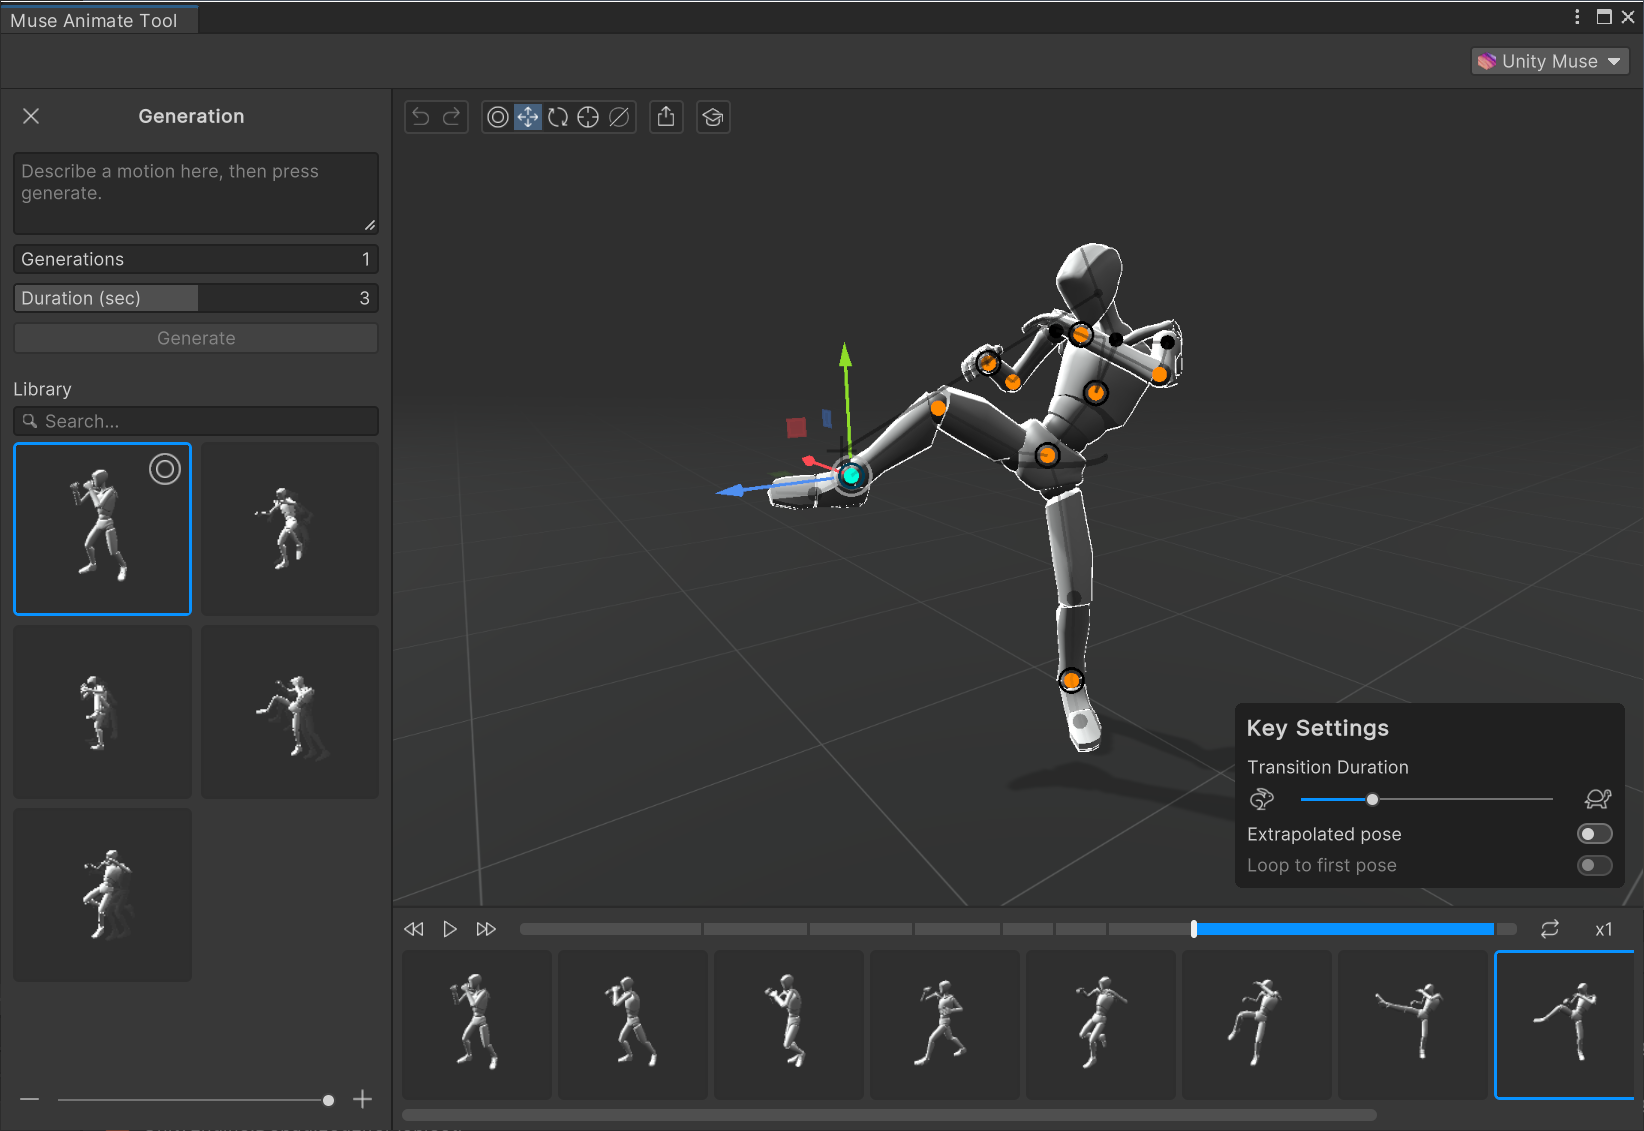
Task: Select the circular selection tool in the toolbar
Action: pos(498,117)
